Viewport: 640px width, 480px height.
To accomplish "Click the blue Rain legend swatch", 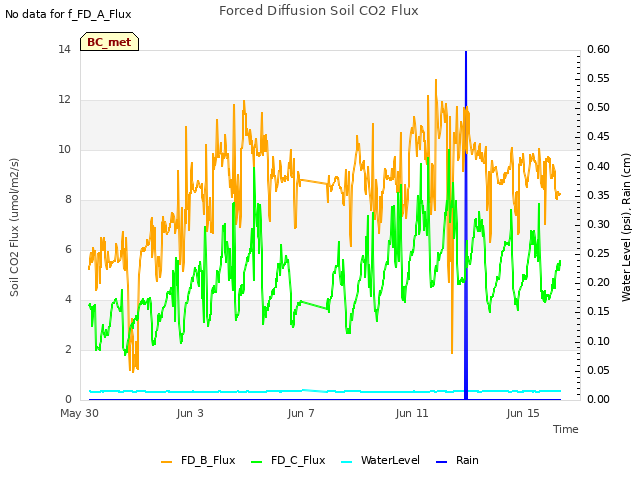I will [441, 462].
